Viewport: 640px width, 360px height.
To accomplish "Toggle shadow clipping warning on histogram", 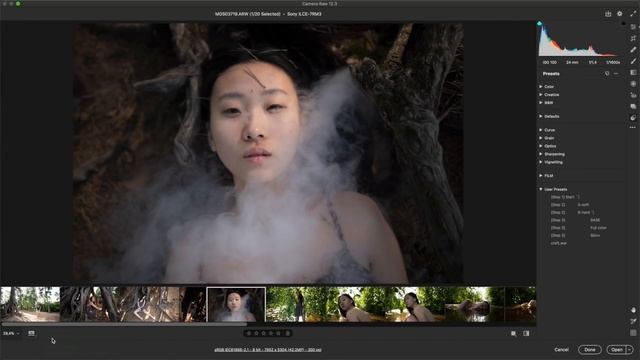I will coord(540,24).
